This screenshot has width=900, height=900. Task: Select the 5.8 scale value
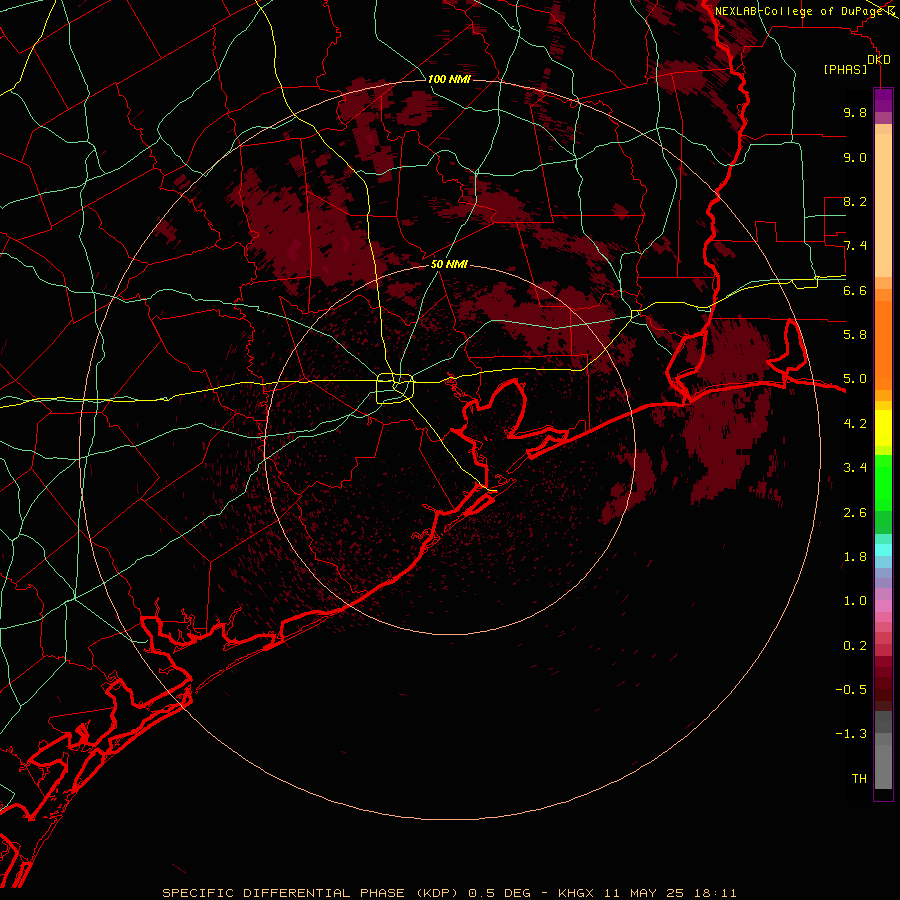(855, 335)
